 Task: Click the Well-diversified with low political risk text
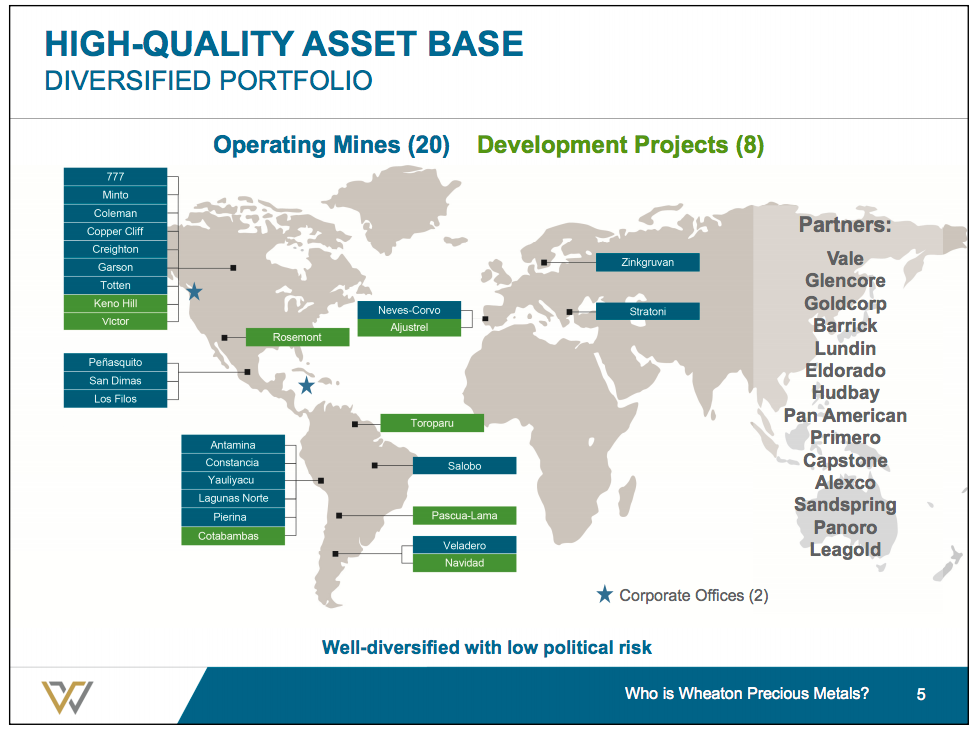[x=488, y=647]
